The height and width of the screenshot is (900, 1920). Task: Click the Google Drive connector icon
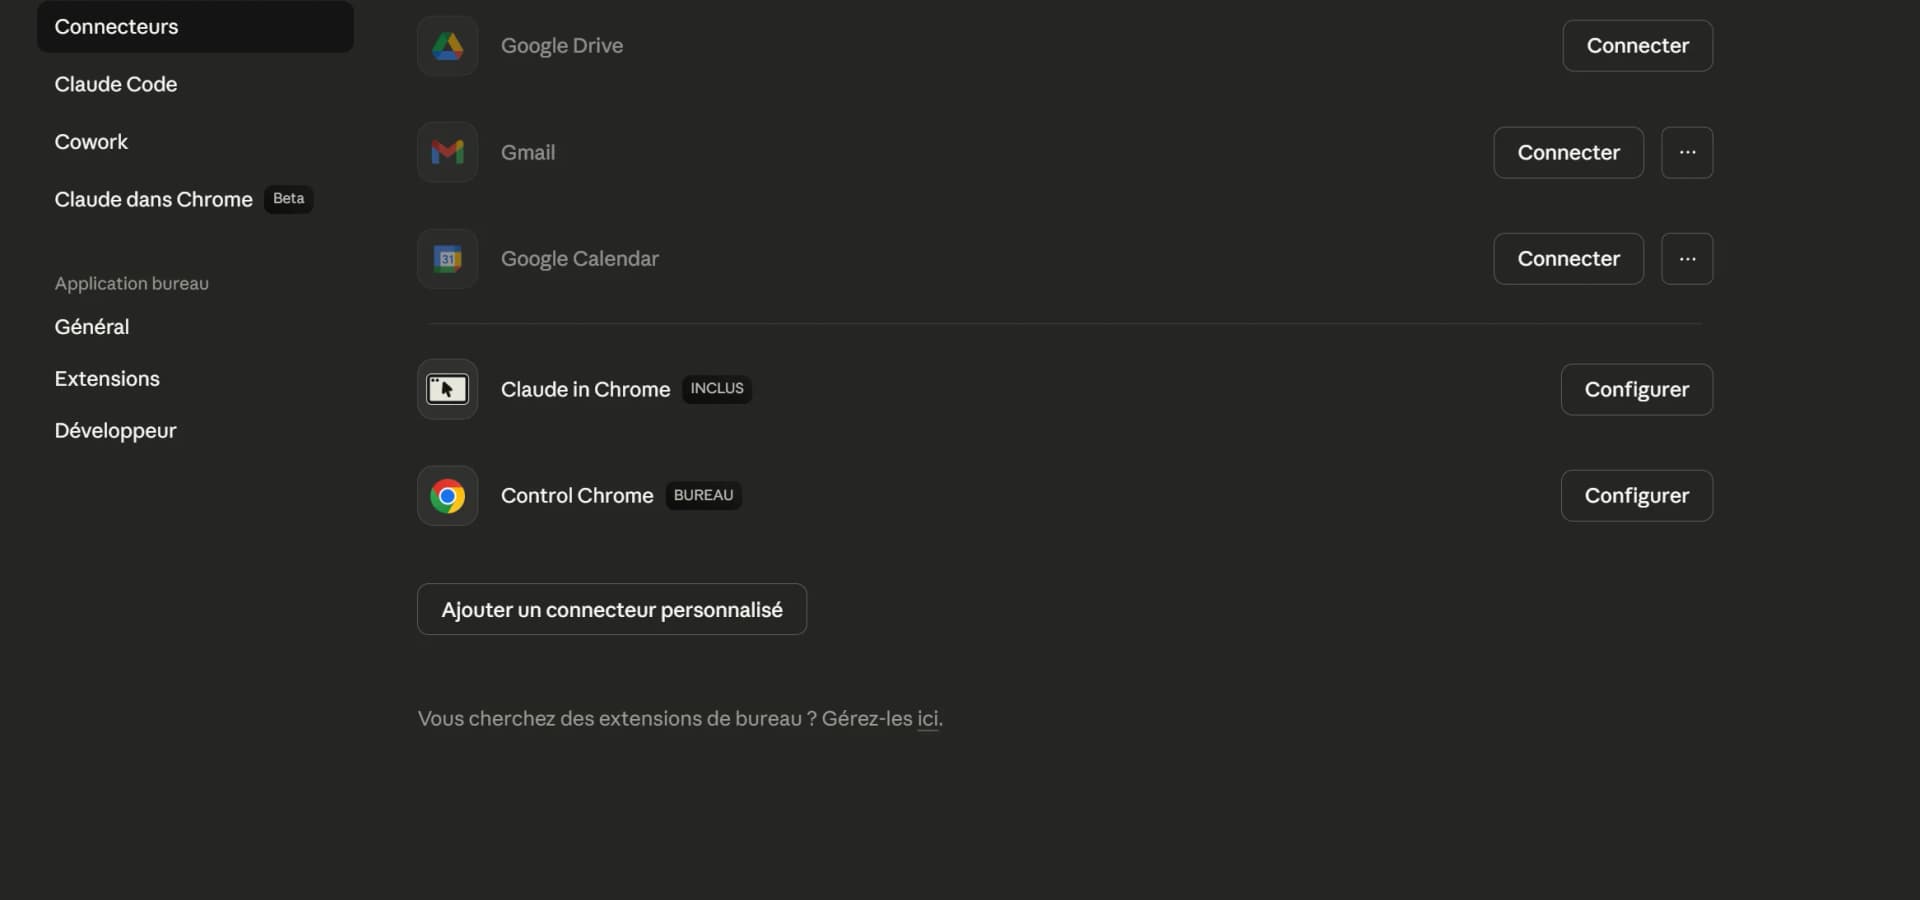[x=447, y=45]
